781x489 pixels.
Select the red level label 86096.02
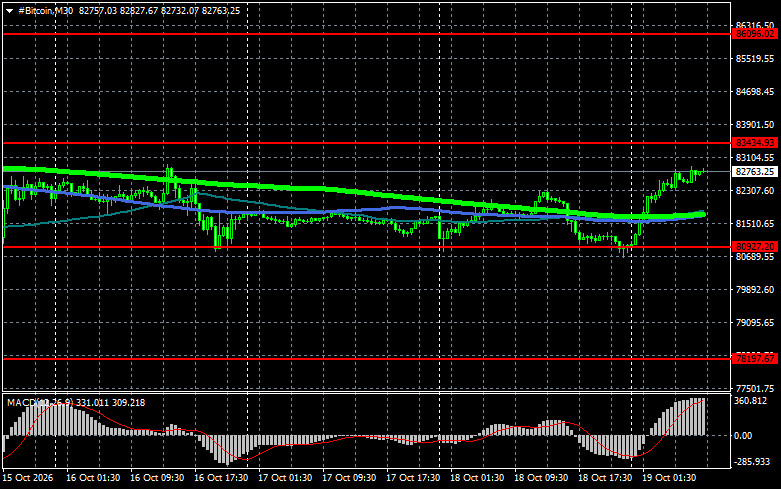(x=755, y=34)
